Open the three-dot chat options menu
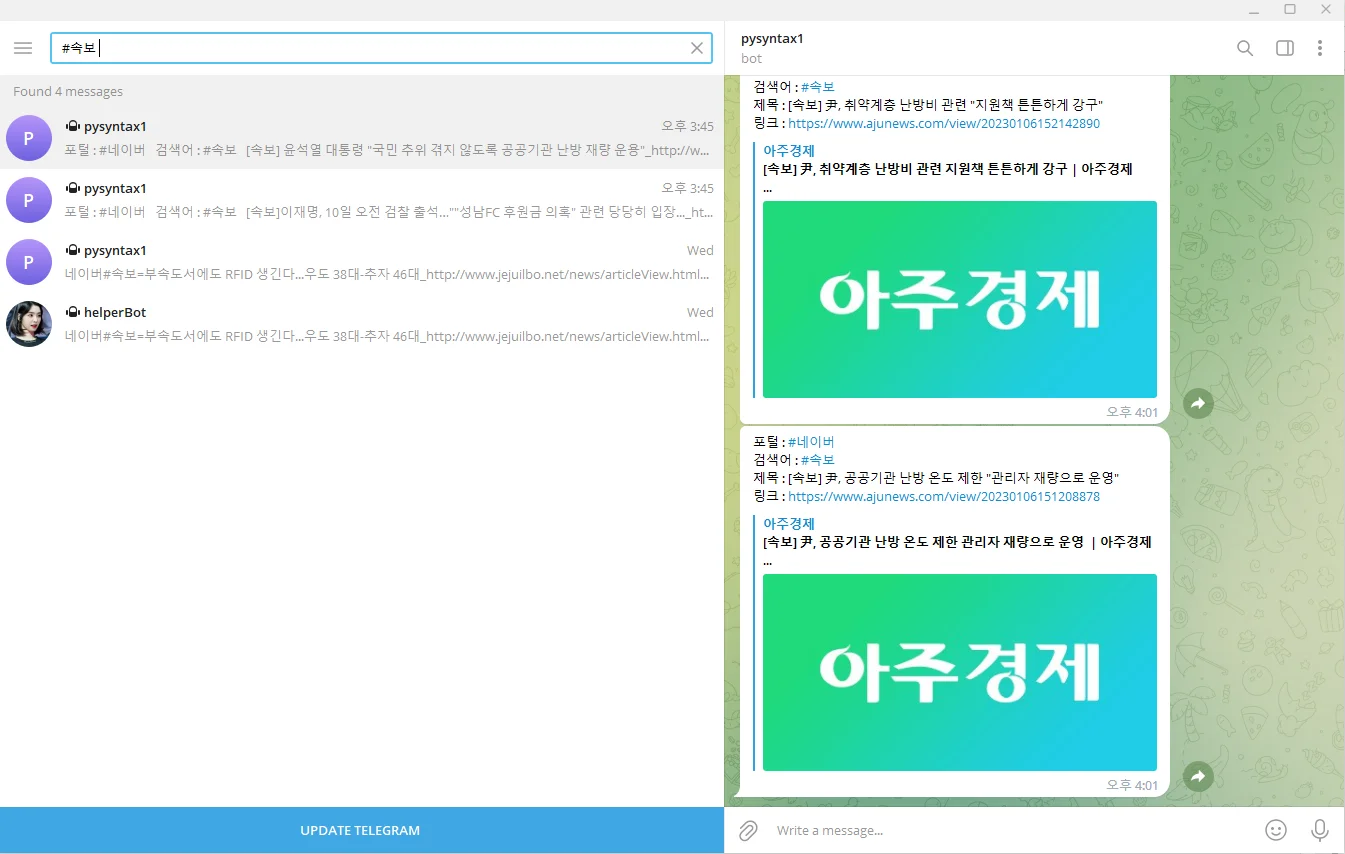 point(1320,48)
